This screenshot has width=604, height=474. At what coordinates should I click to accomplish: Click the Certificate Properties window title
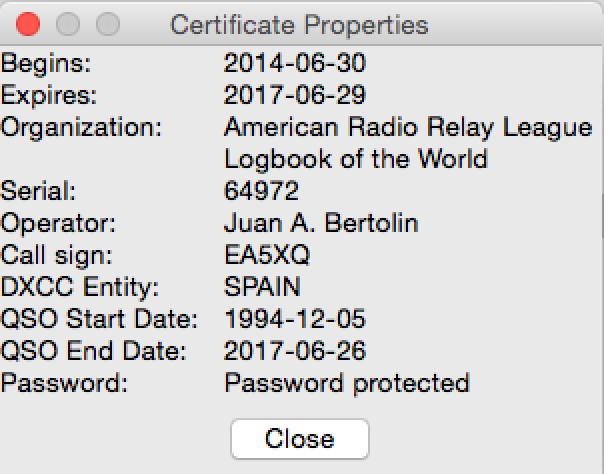coord(299,25)
